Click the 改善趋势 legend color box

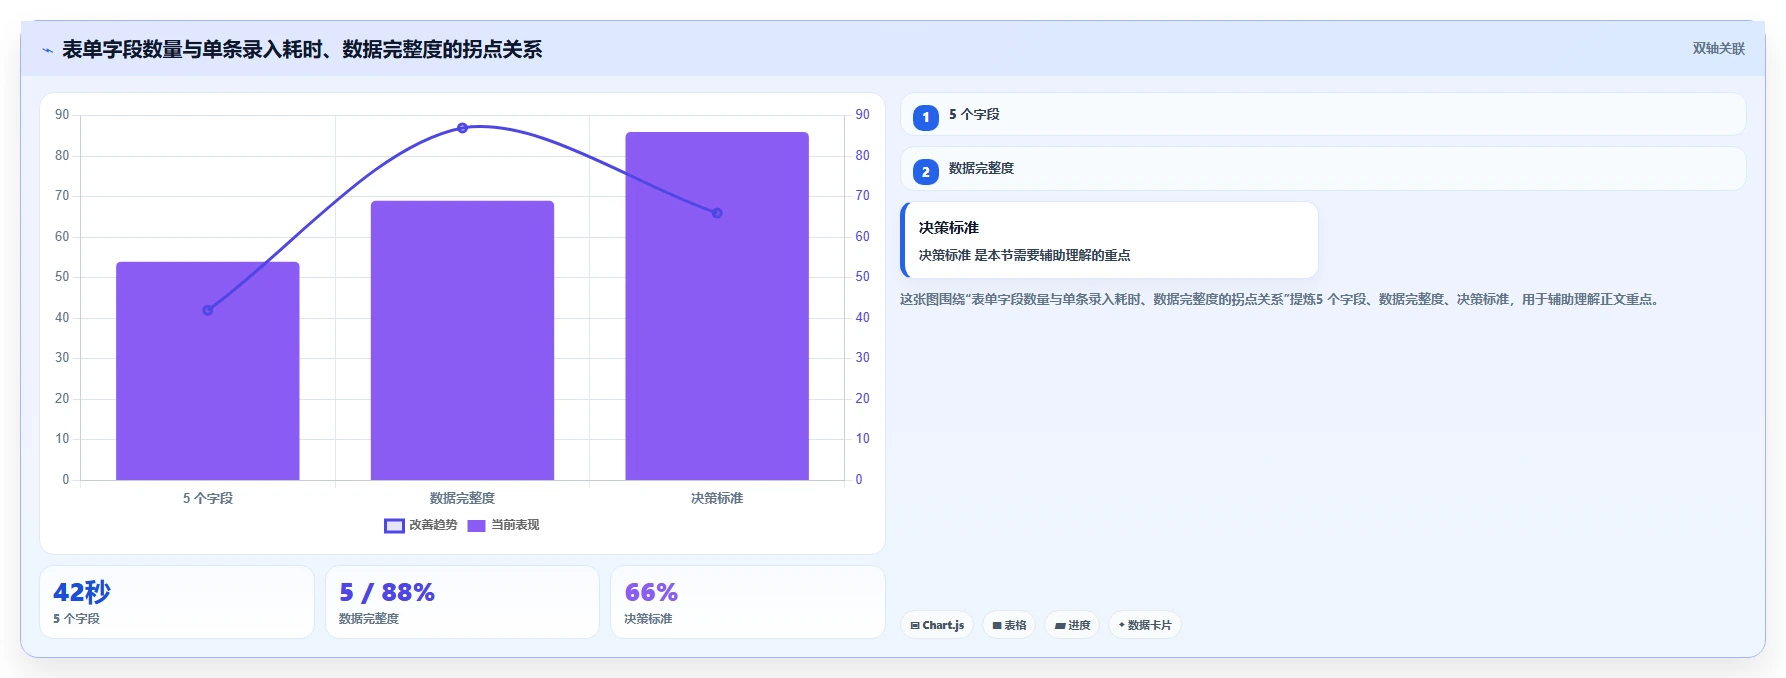click(394, 526)
